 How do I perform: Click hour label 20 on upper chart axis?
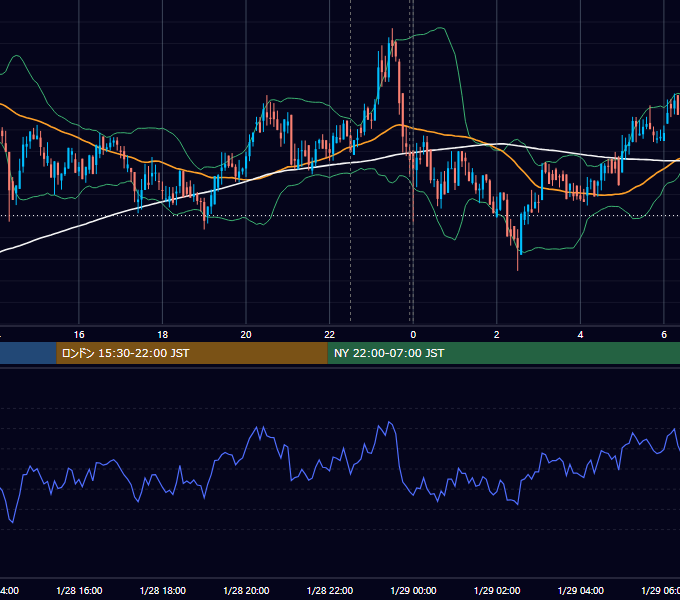click(246, 334)
